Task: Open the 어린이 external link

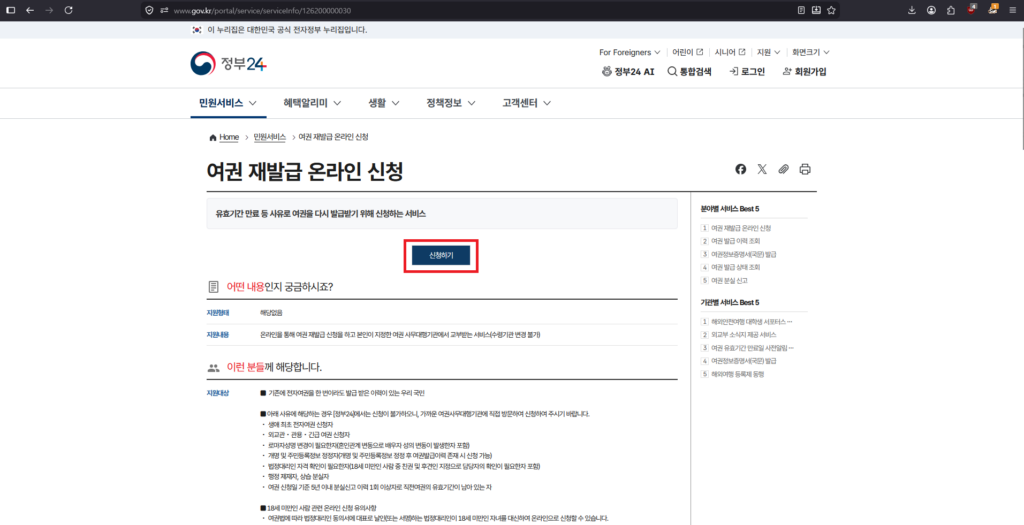Action: tap(688, 52)
